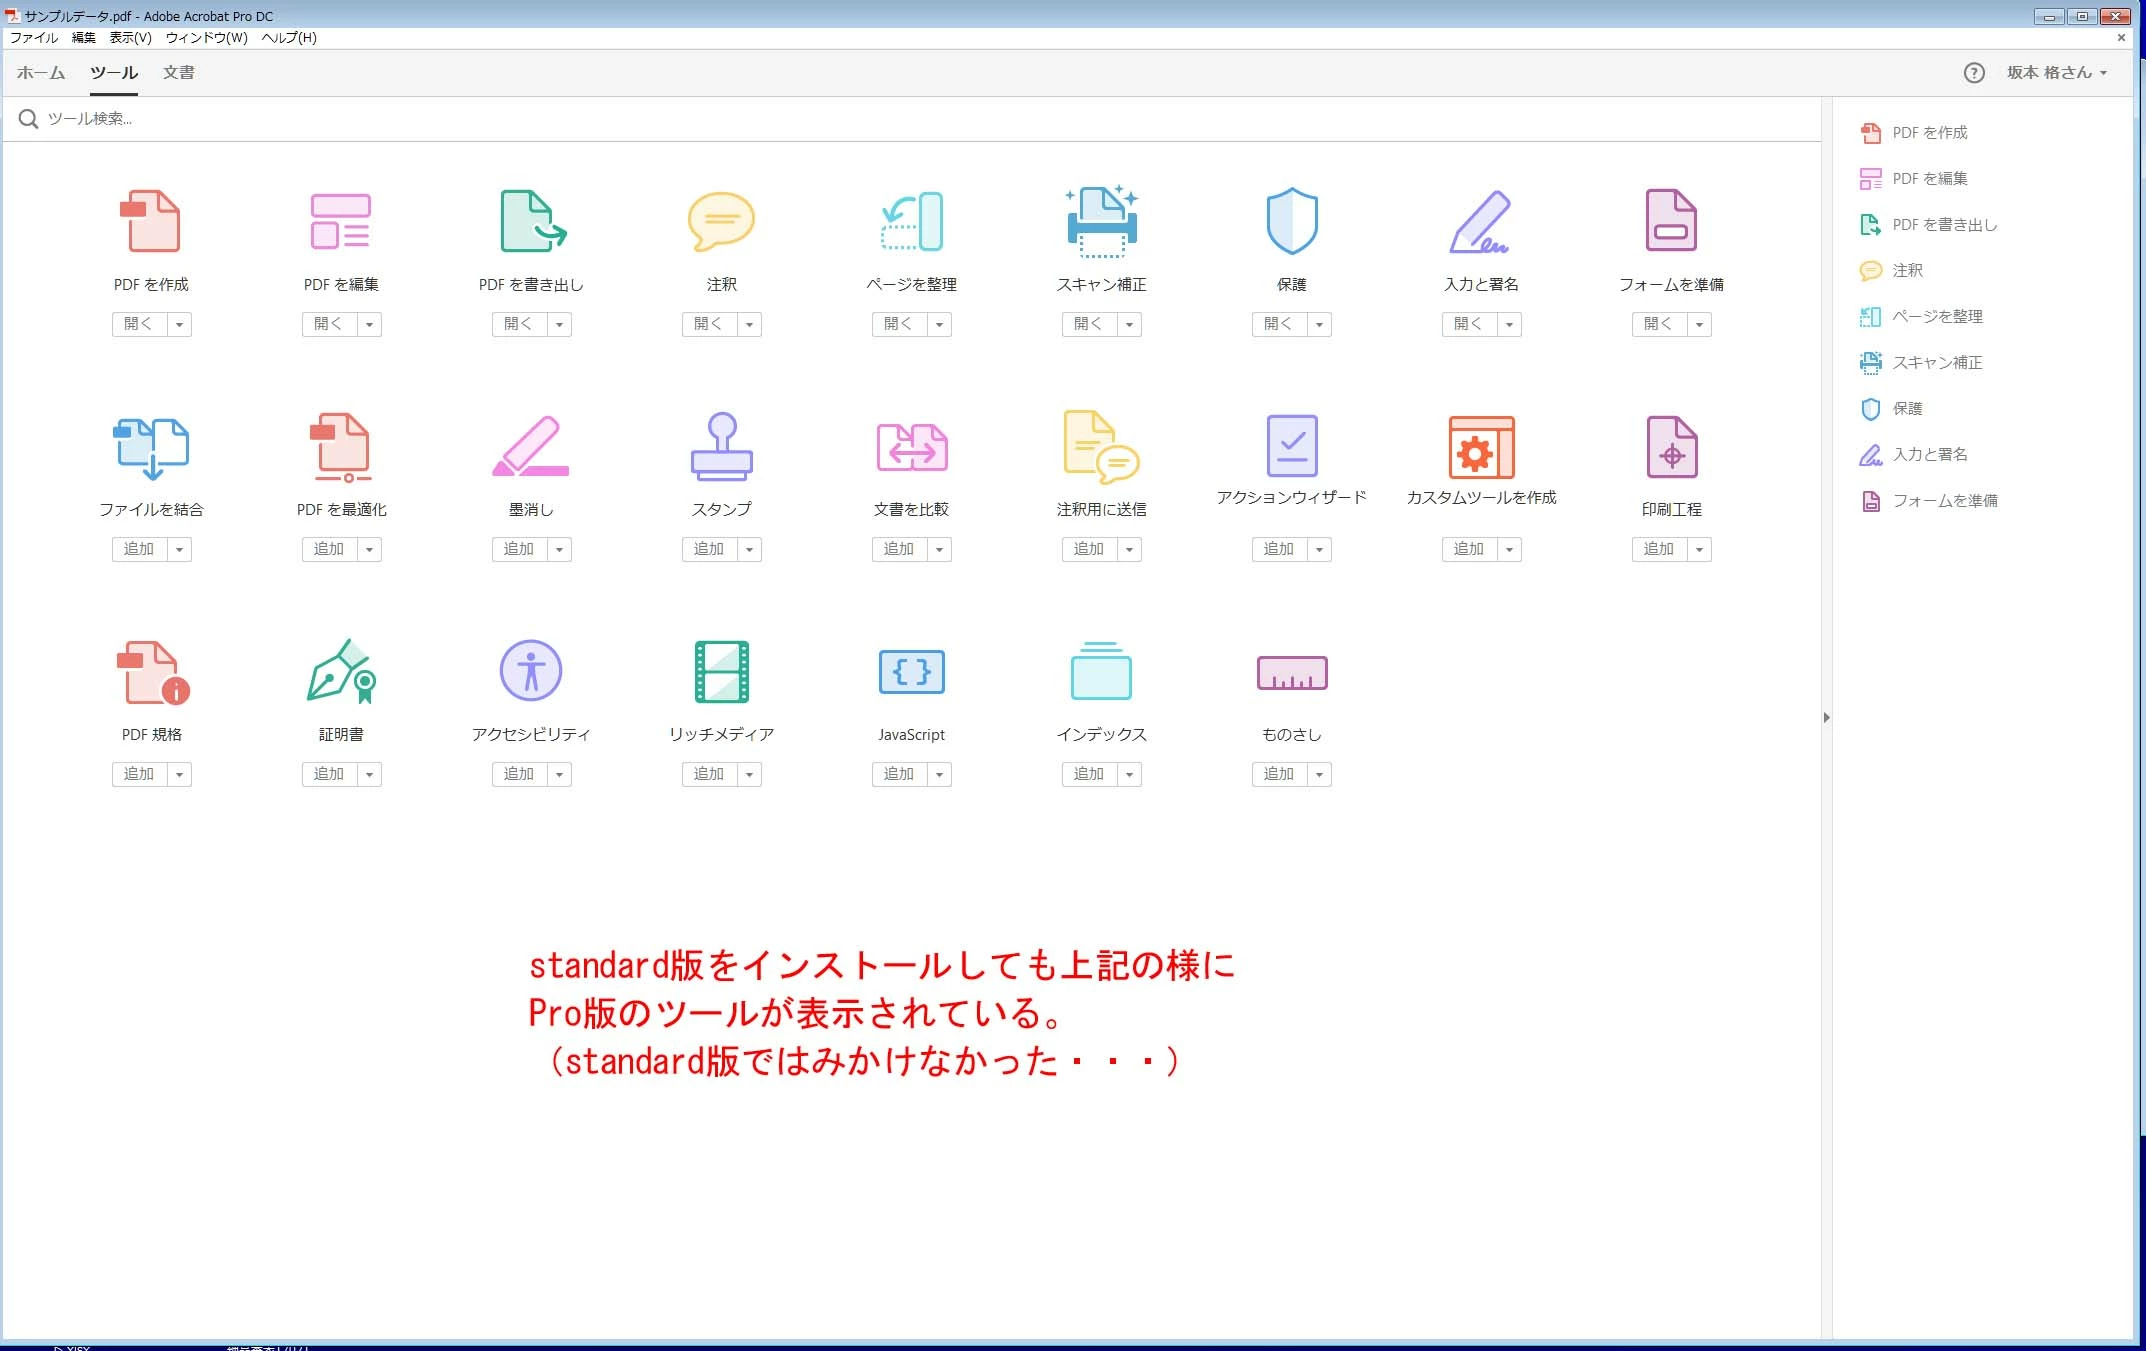Open the スタンプ stamp tool icon
Screen dimensions: 2146x1351
click(721, 446)
